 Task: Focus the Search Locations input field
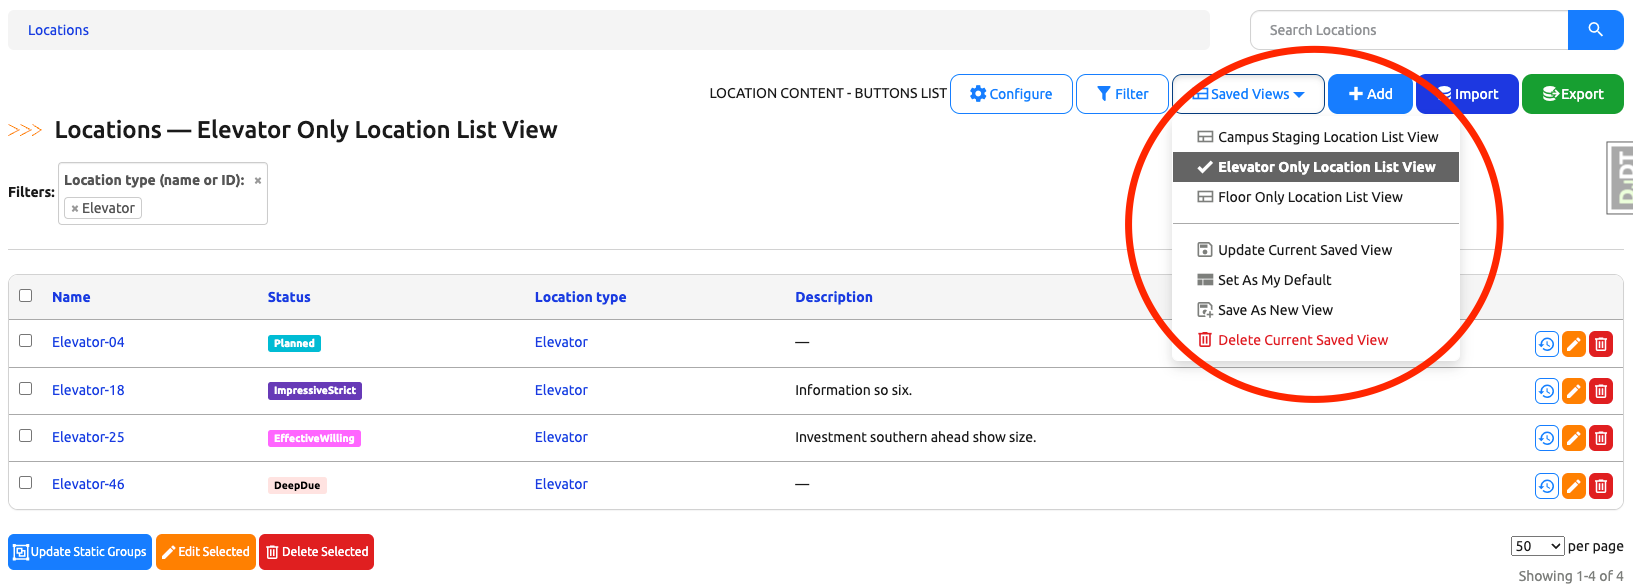click(1409, 30)
